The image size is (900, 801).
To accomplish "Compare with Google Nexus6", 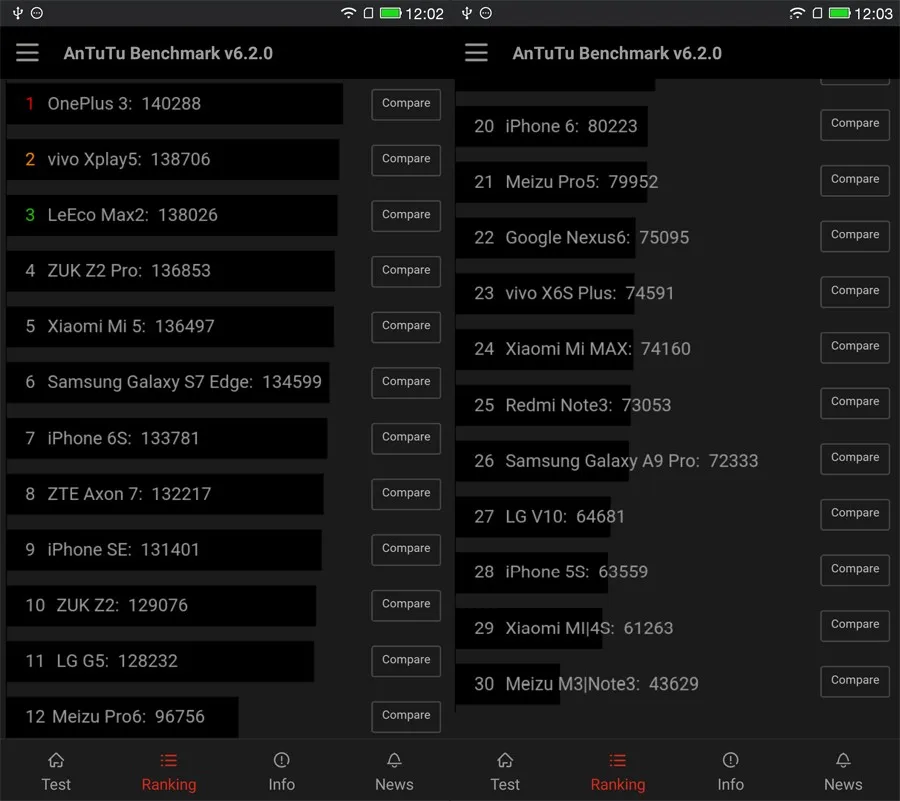I will (855, 235).
